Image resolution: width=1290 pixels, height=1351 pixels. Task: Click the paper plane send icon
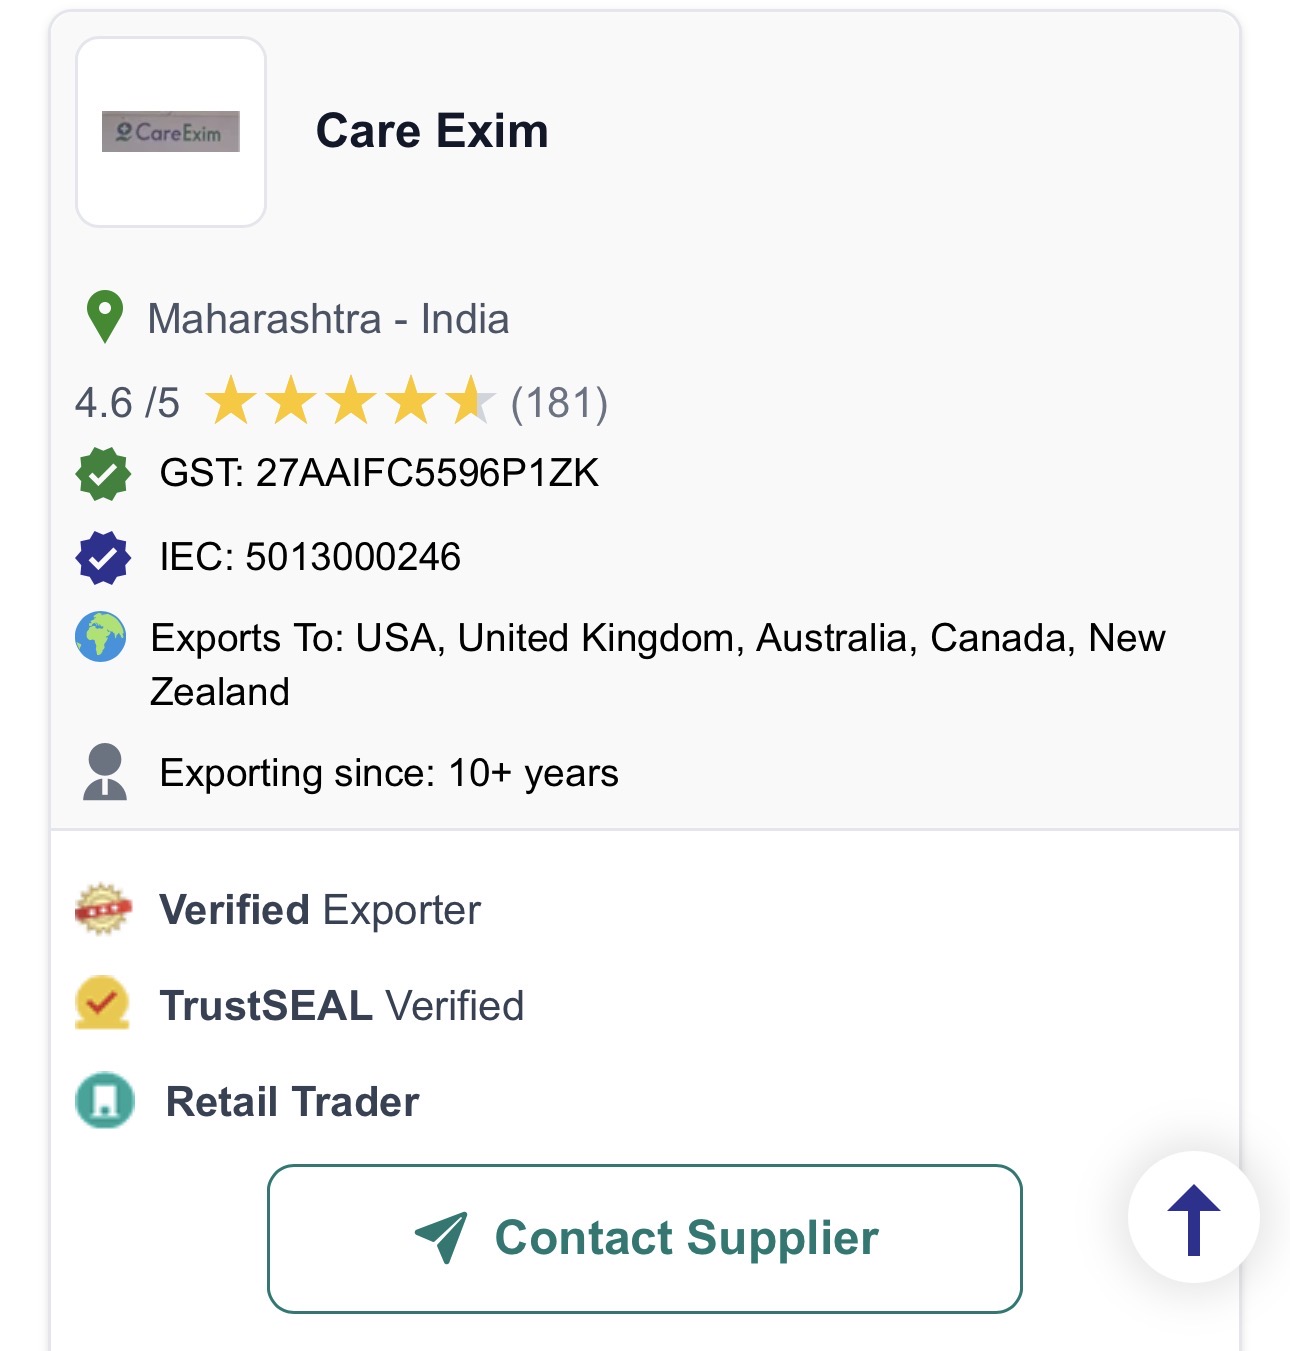click(x=441, y=1237)
